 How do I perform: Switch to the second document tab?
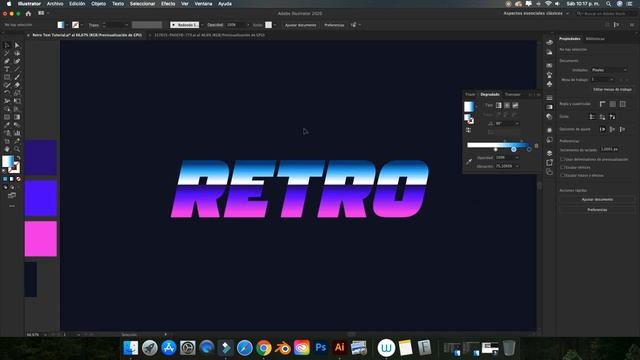(x=209, y=35)
